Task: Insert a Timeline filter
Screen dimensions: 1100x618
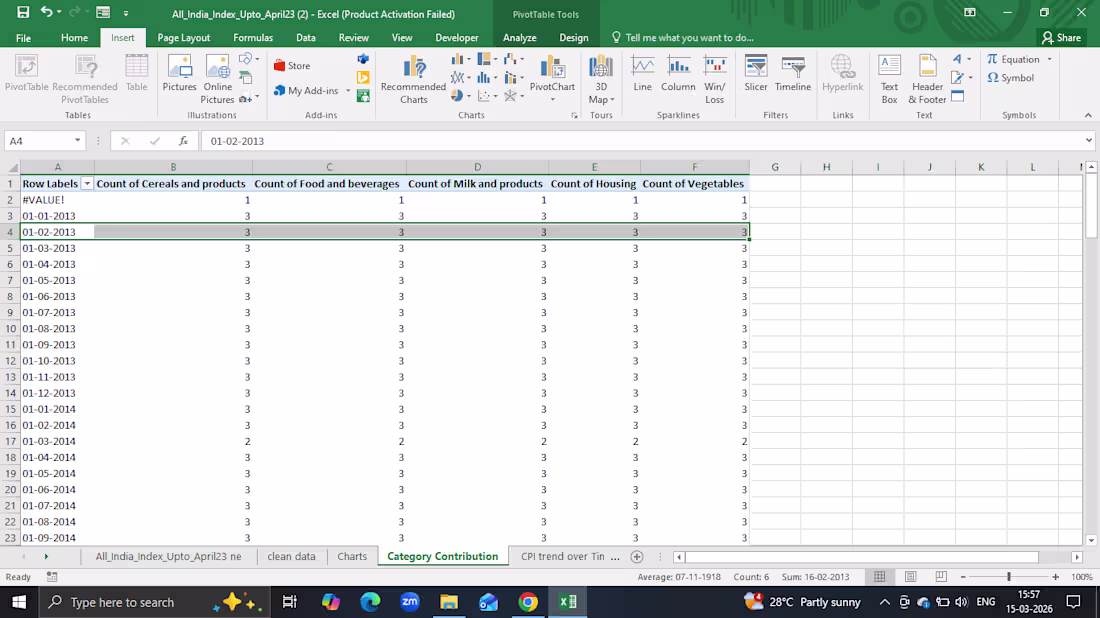Action: pyautogui.click(x=793, y=74)
